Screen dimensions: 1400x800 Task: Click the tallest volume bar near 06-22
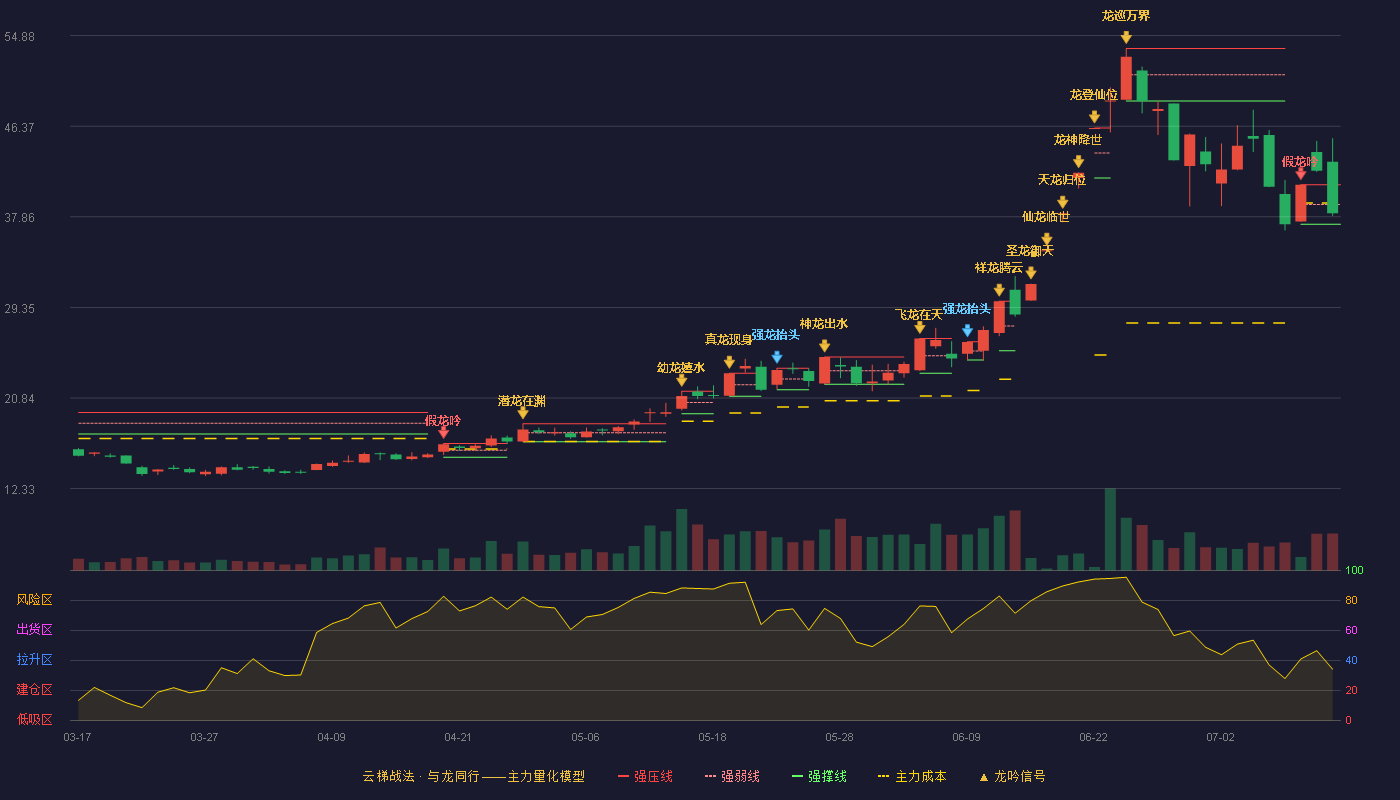coord(1110,529)
